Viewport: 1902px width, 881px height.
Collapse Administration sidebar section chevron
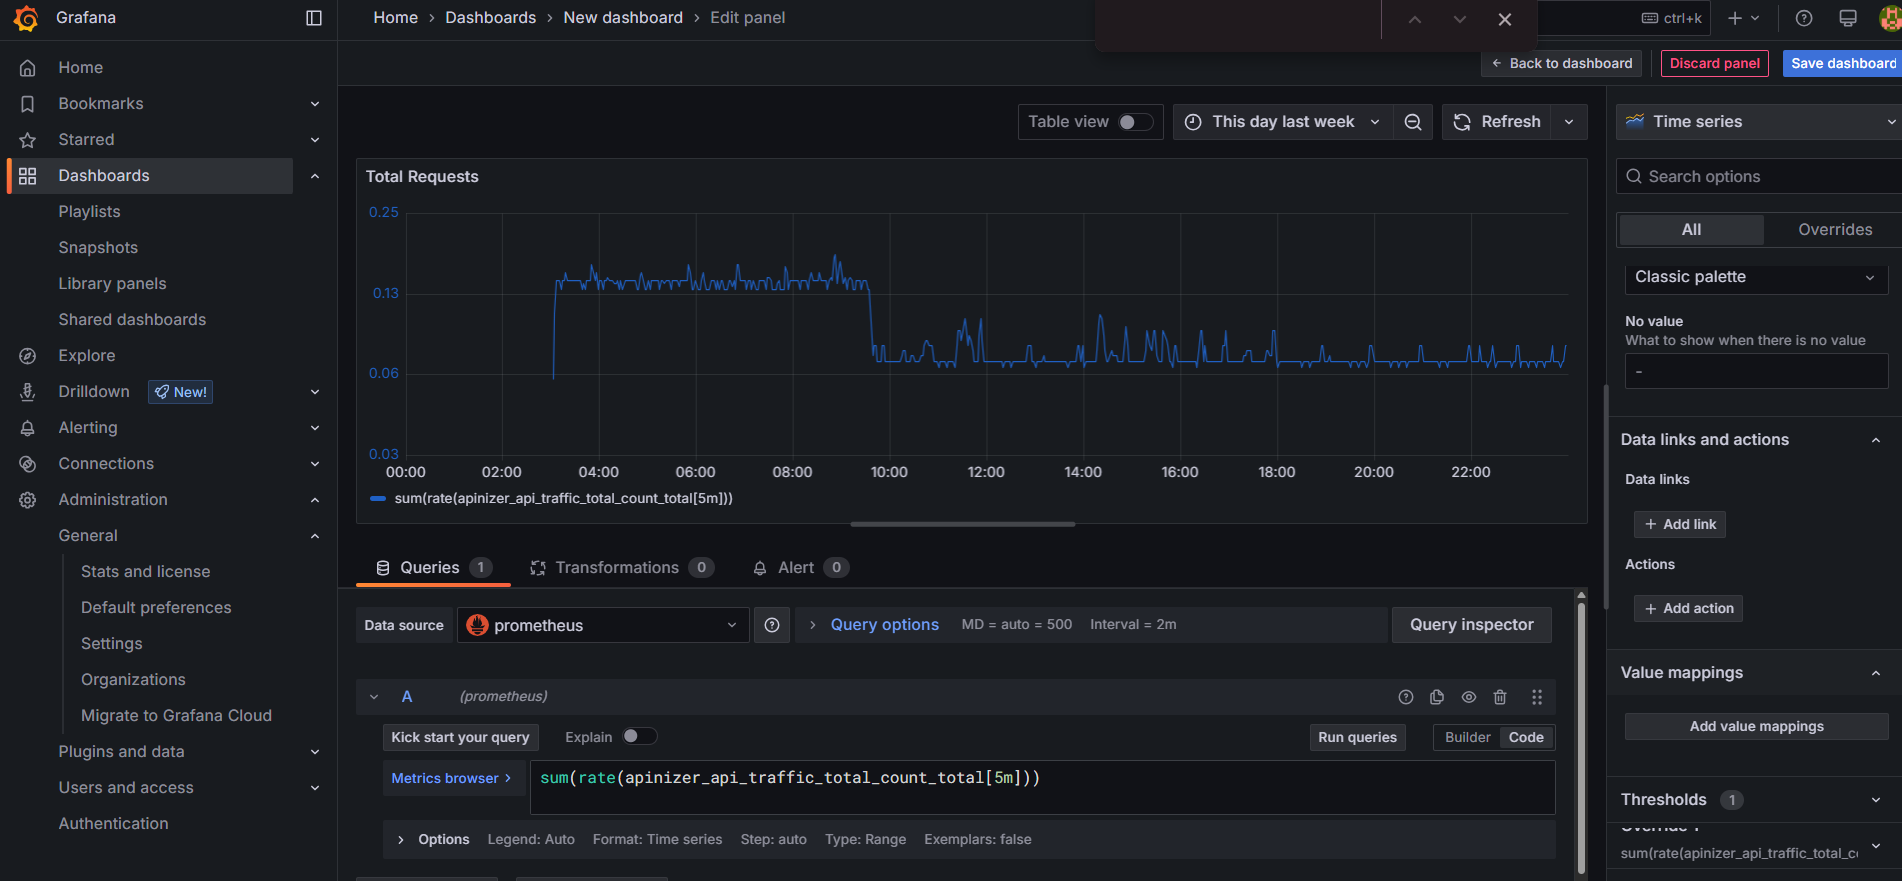tap(315, 500)
